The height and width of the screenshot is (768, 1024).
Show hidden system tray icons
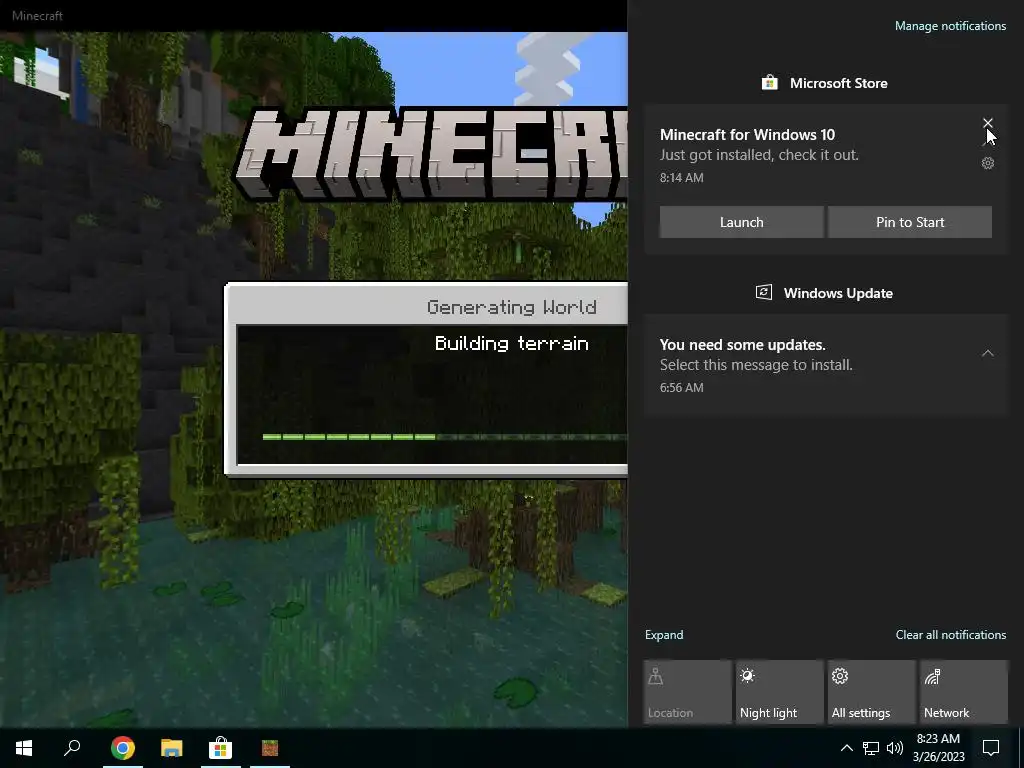[846, 748]
